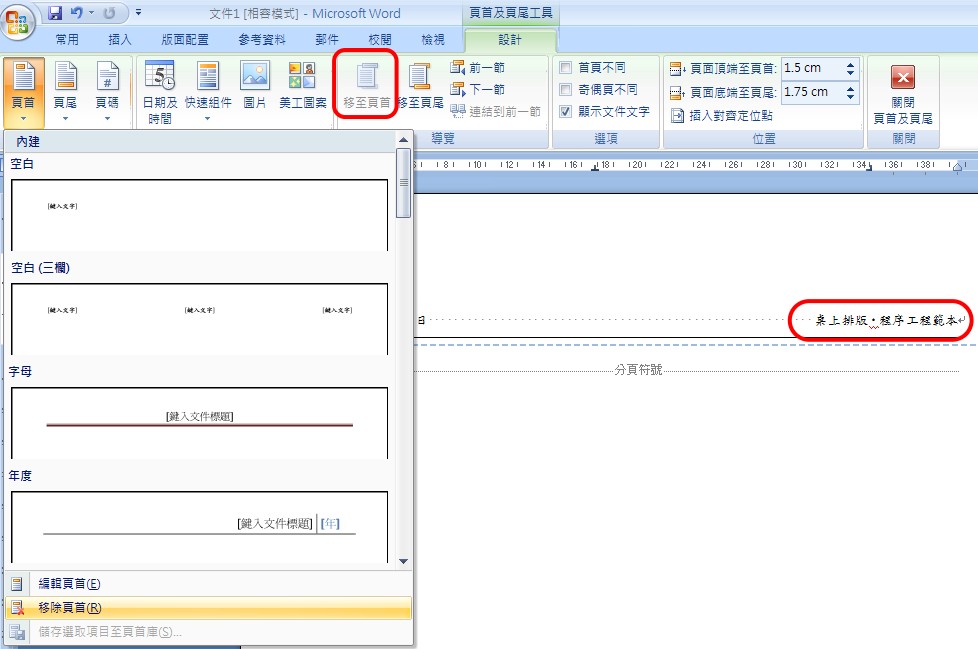Pick the 空白 (三欄) header thumbnail
978x649 pixels.
tap(199, 318)
